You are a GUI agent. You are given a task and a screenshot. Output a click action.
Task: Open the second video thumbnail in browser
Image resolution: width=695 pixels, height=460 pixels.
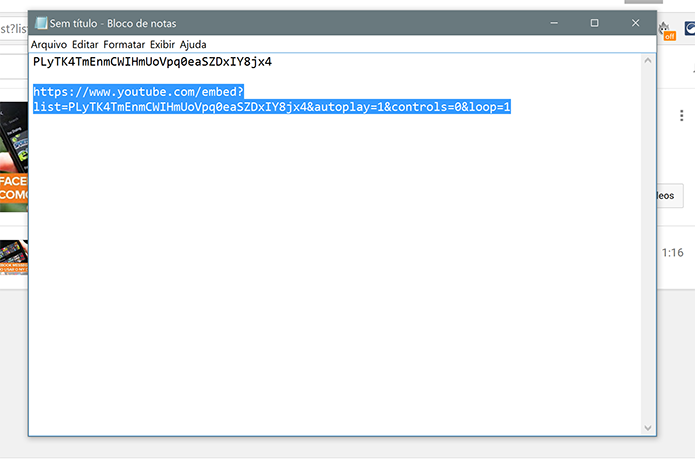[x=14, y=257]
